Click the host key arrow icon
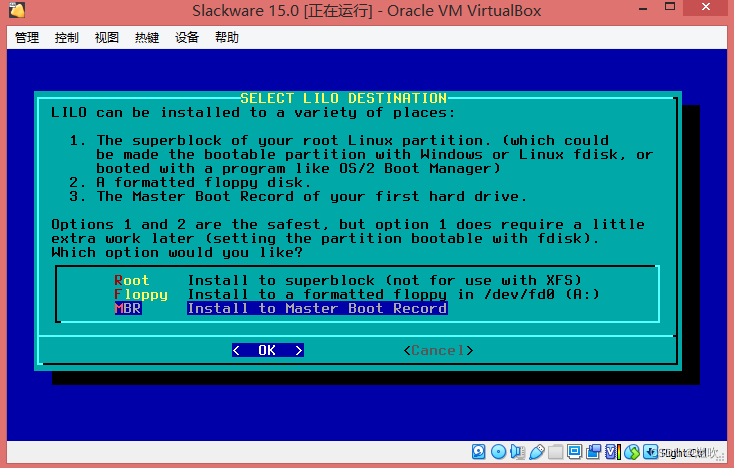This screenshot has height=468, width=734. pyautogui.click(x=651, y=452)
